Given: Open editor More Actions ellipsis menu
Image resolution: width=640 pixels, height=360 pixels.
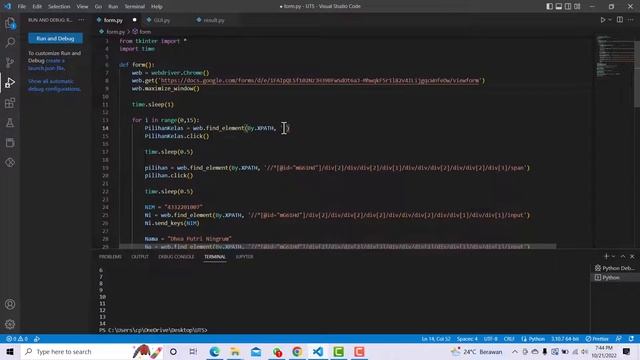Looking at the screenshot, I should click(631, 20).
